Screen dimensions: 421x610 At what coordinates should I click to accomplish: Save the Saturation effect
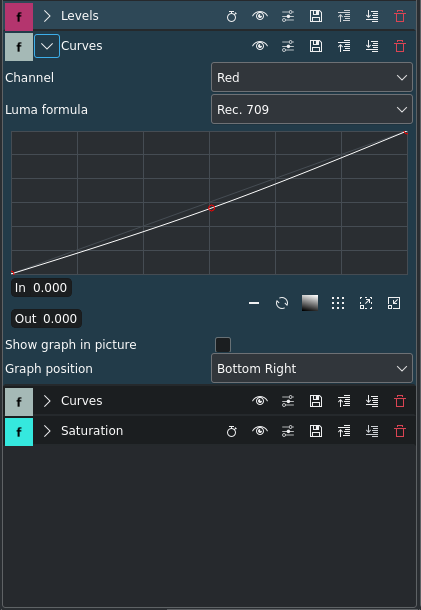pos(316,431)
